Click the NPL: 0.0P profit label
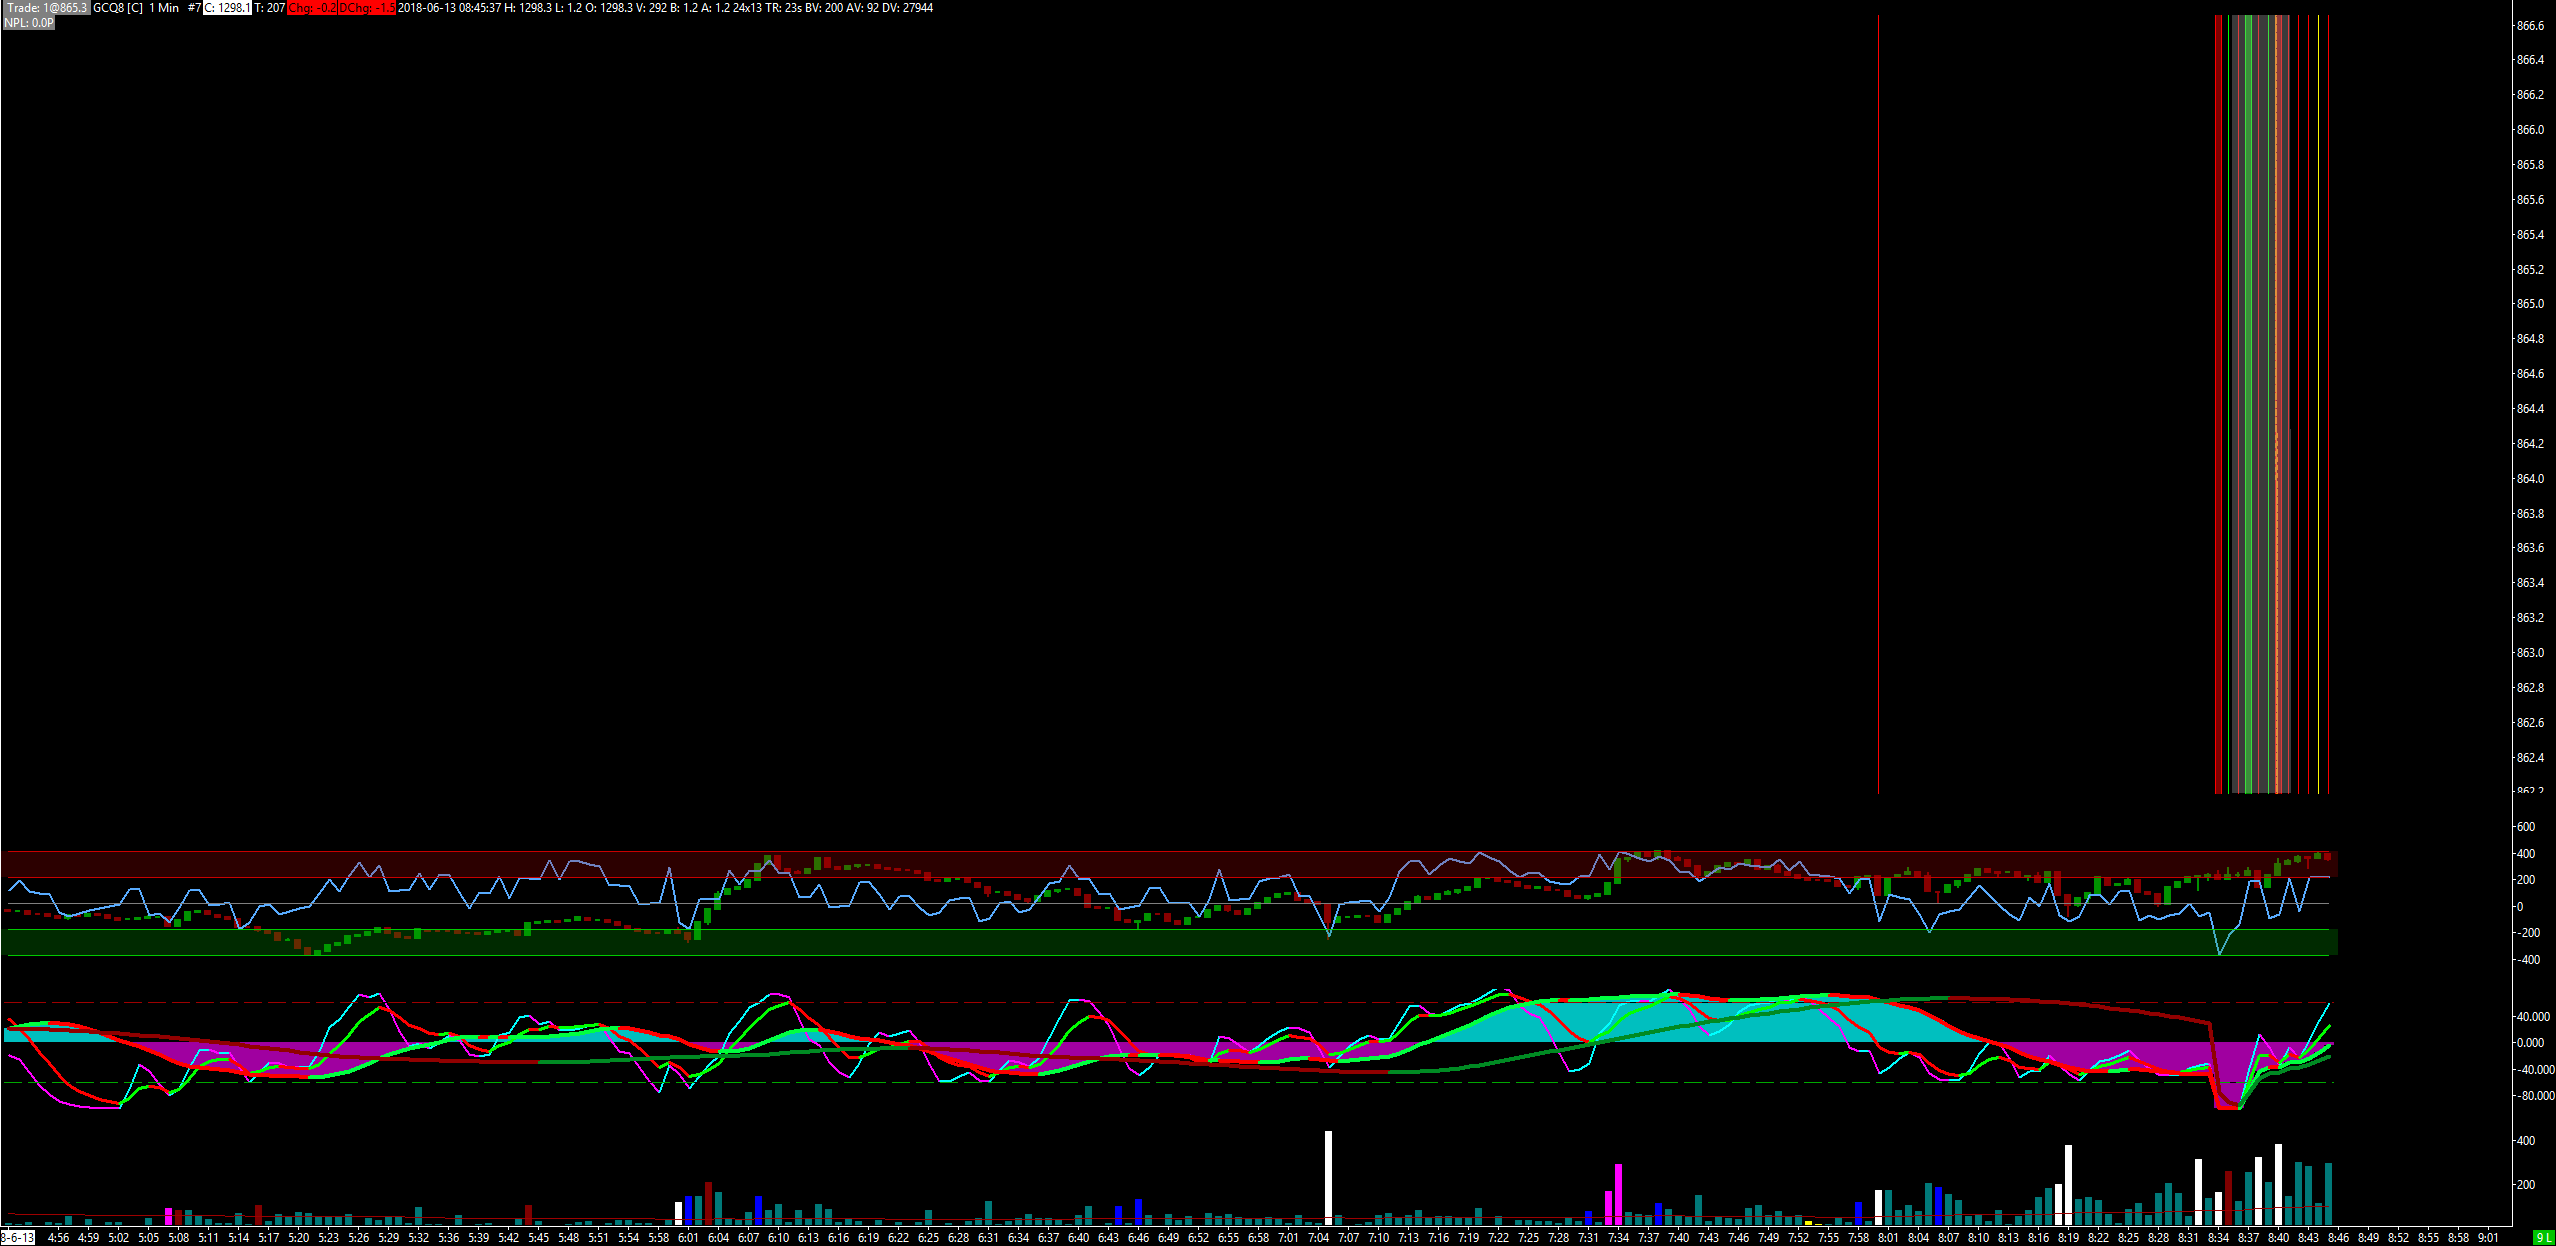 point(28,23)
